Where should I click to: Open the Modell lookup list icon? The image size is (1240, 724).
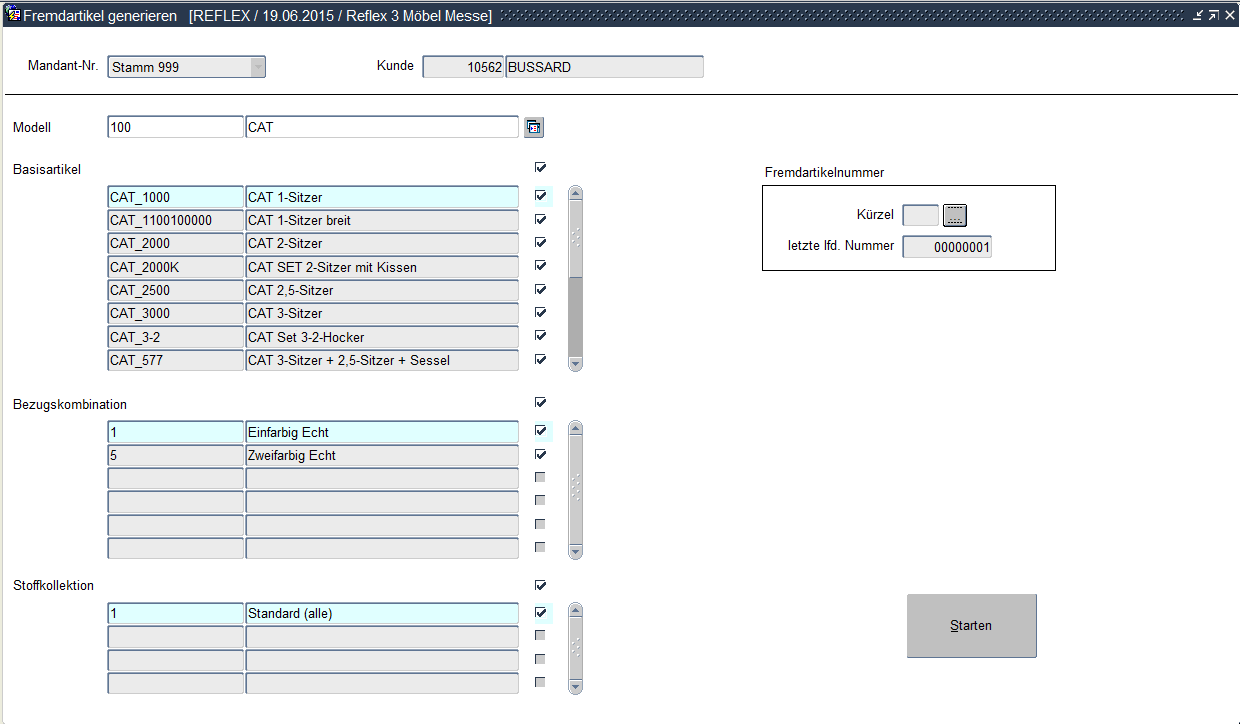click(534, 127)
